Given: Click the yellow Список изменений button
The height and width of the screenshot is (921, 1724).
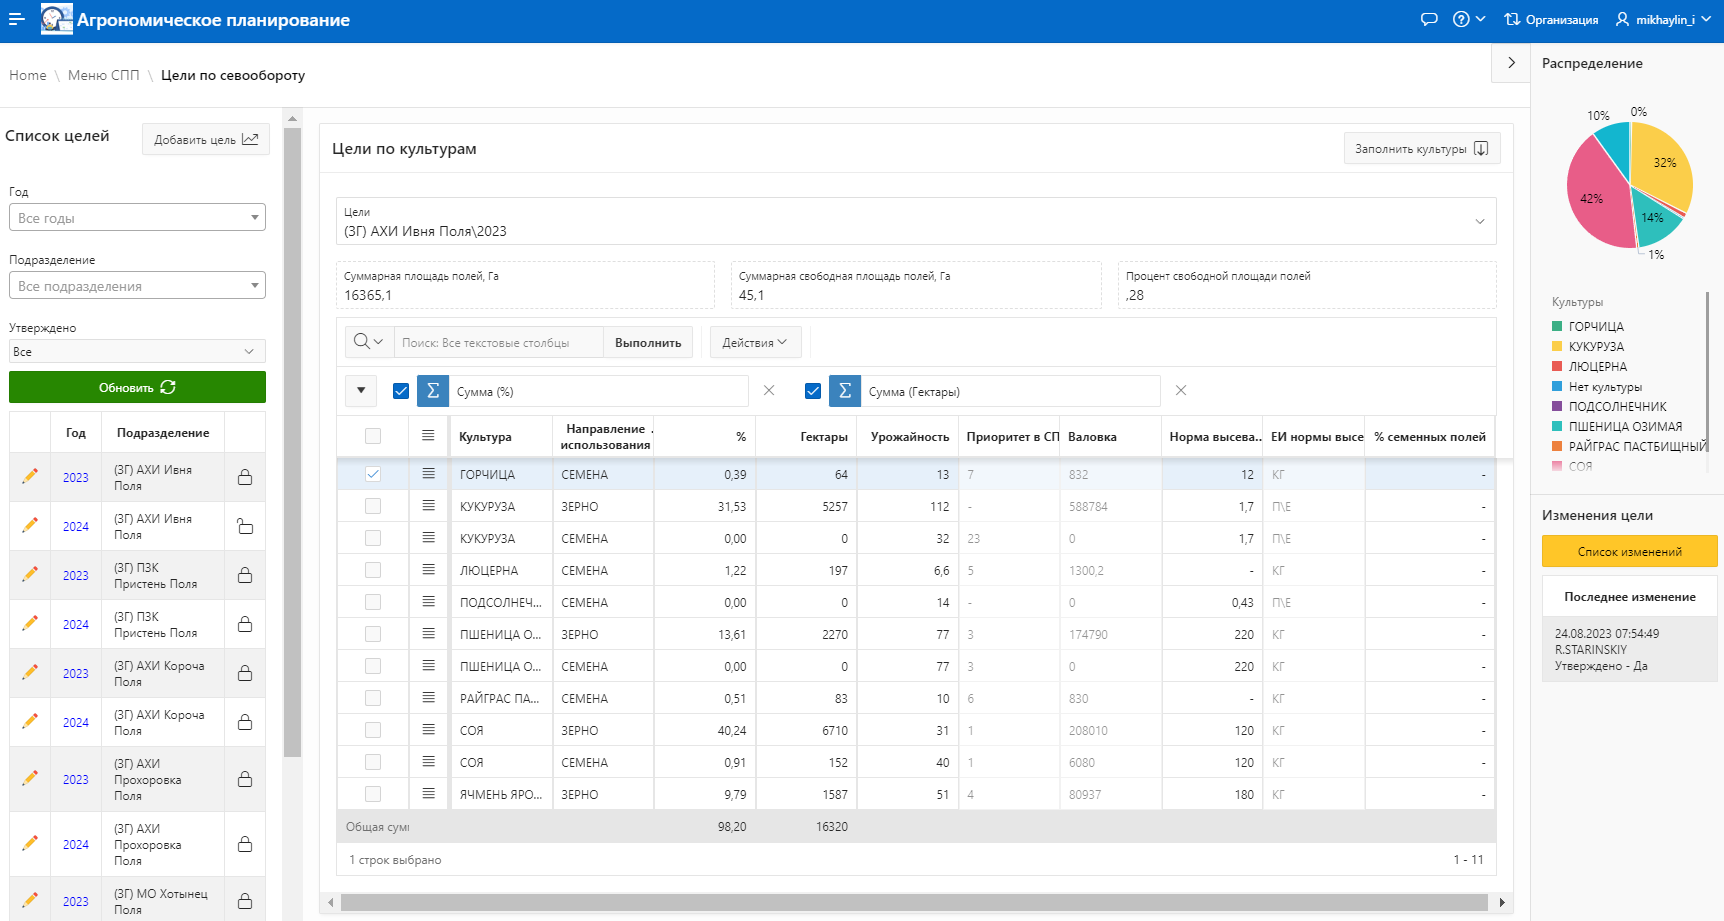Looking at the screenshot, I should (1629, 551).
